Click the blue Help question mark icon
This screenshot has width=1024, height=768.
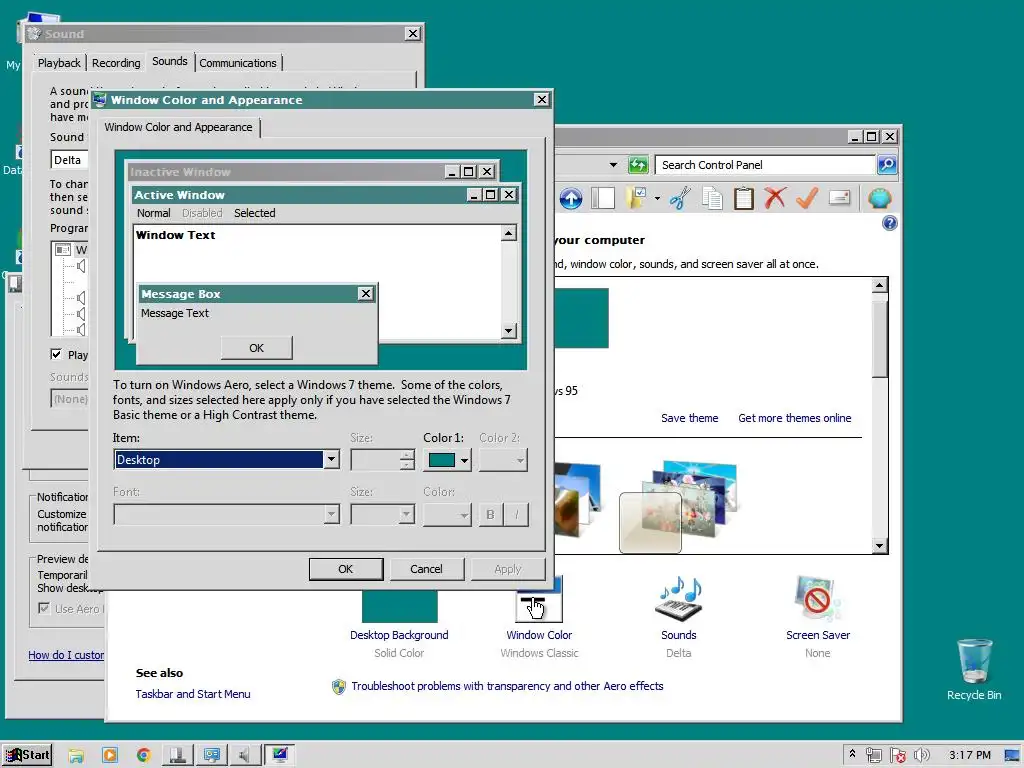coord(889,223)
